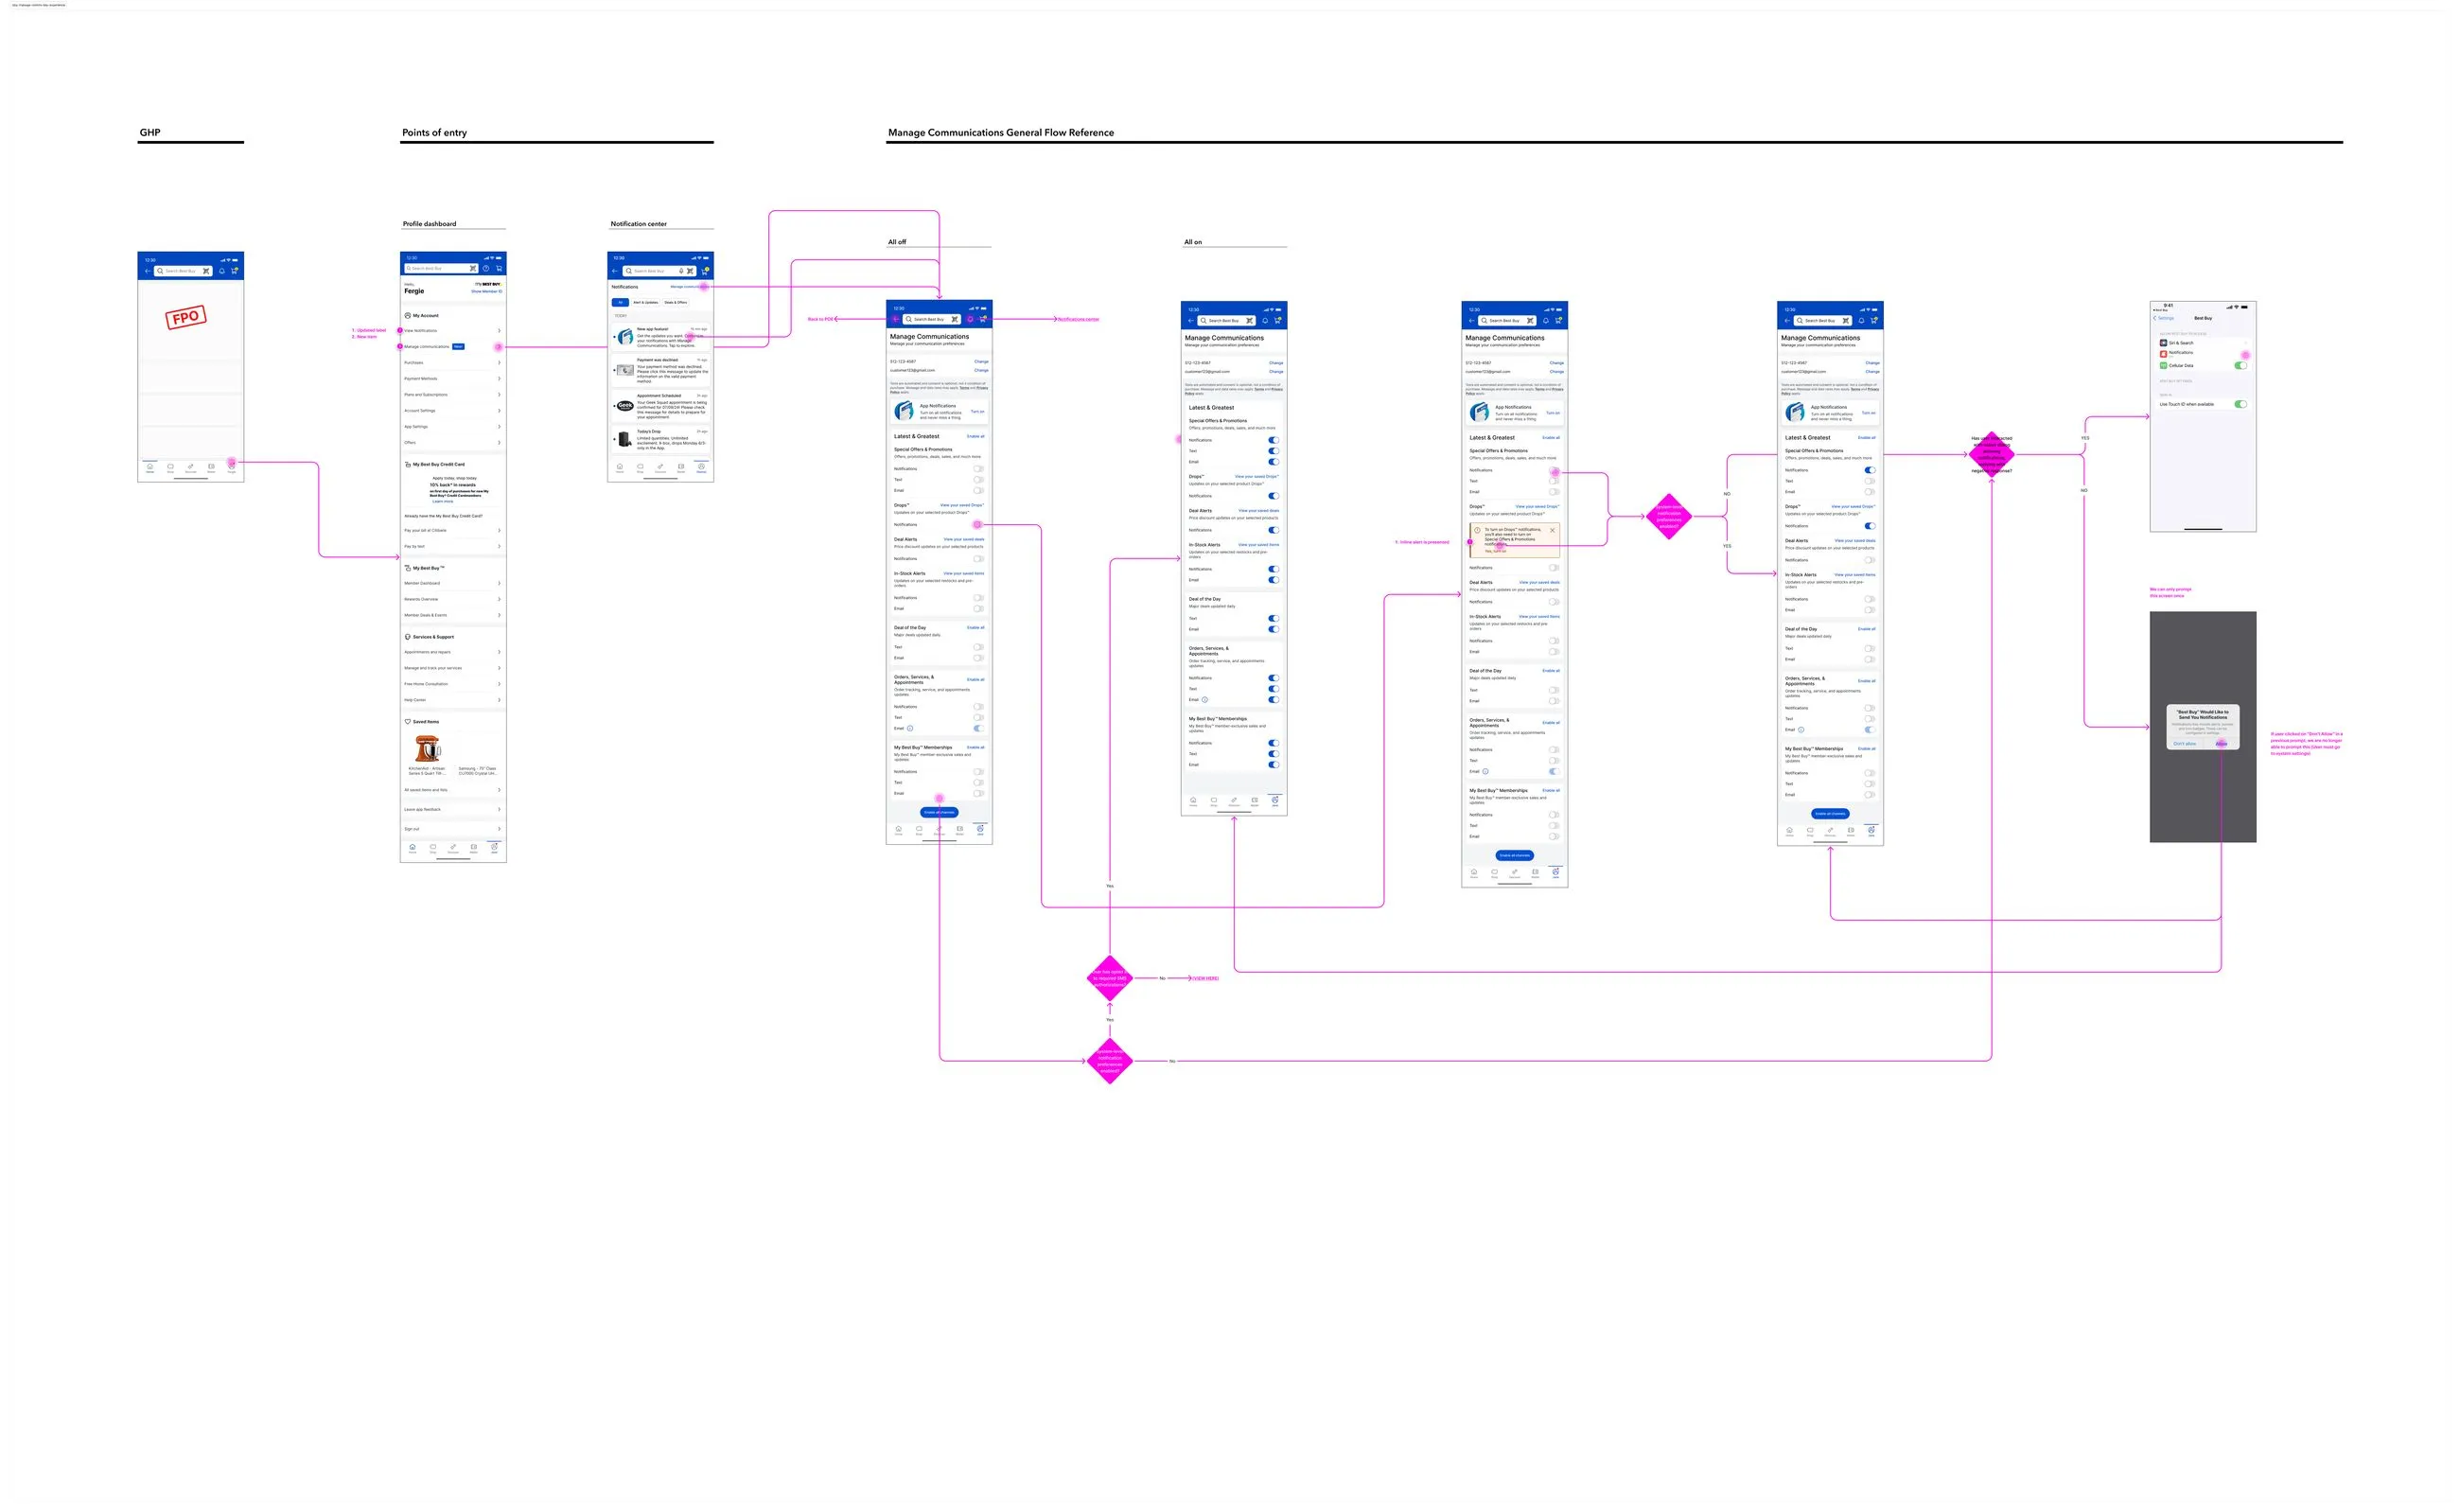Select the KitchenAid mixer thumbnail in Saved Items

[x=427, y=749]
